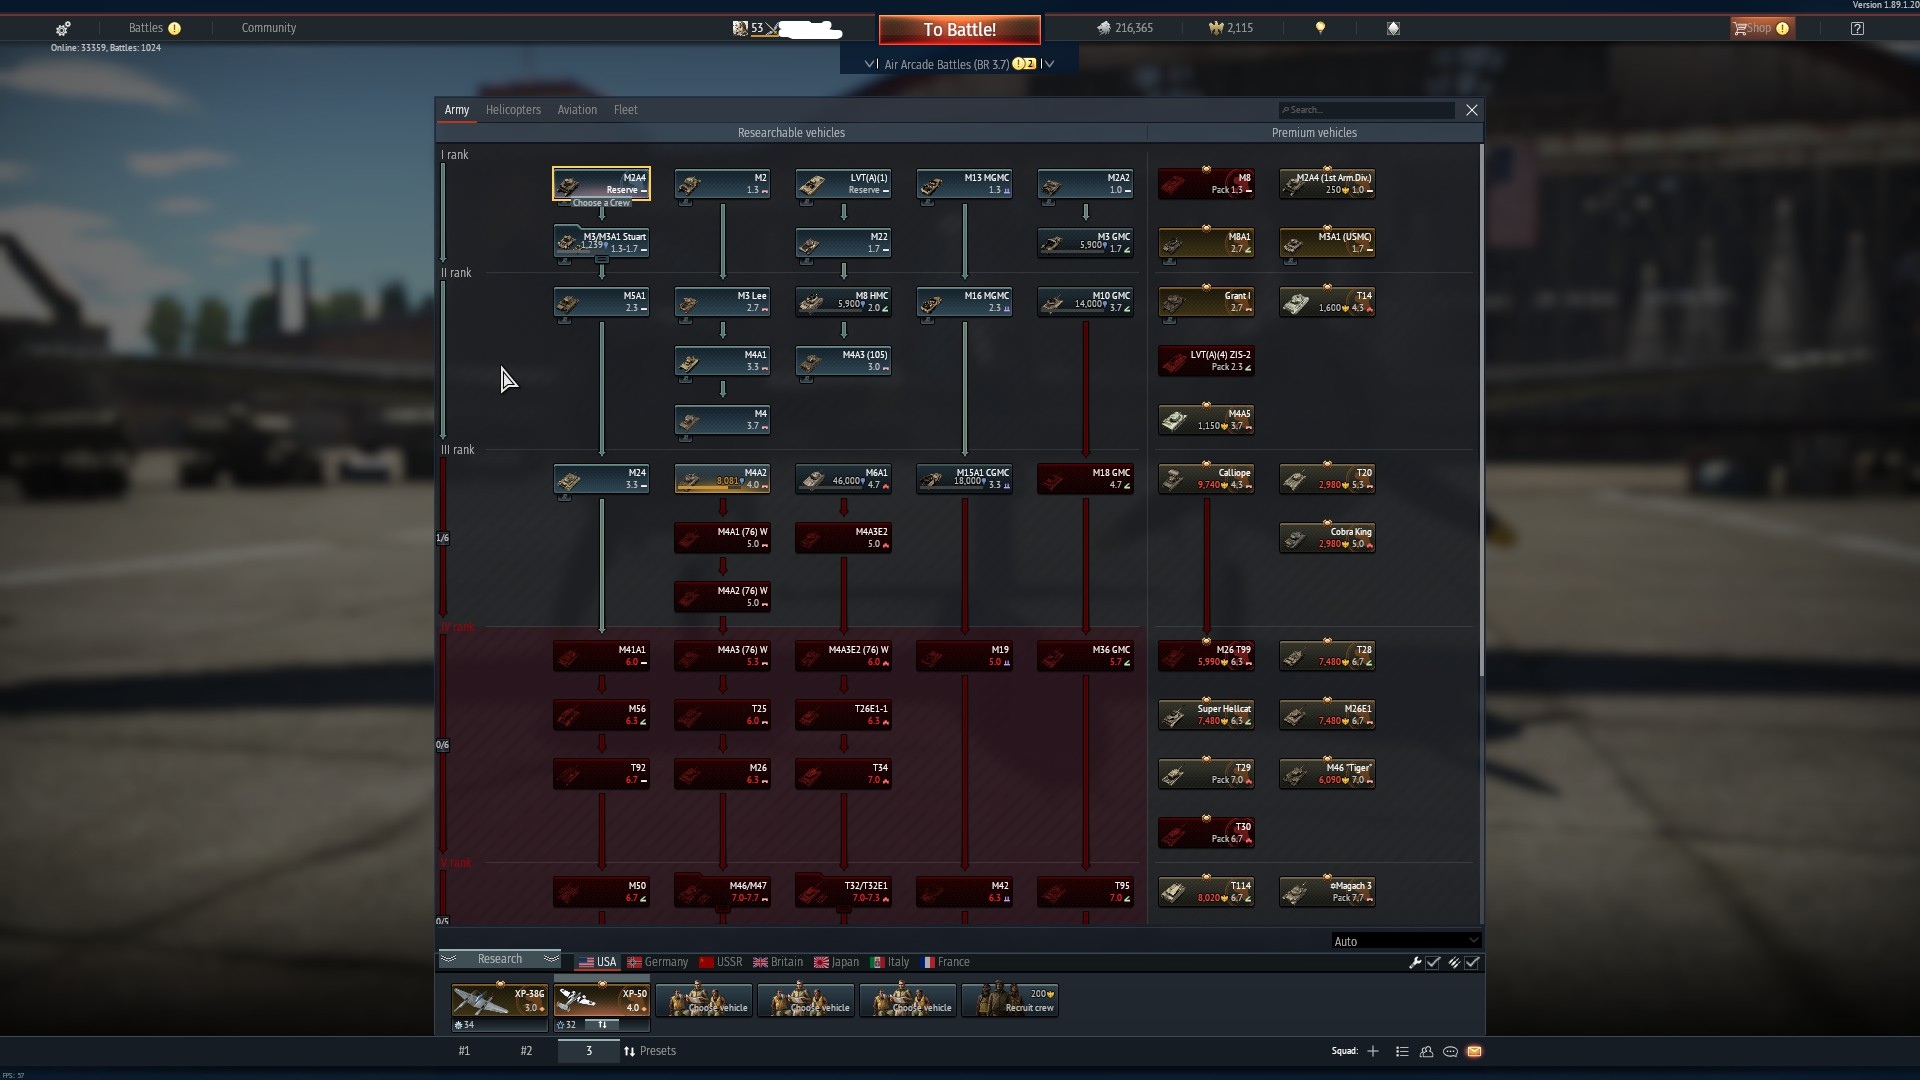Select the M2A2 tank
The height and width of the screenshot is (1080, 1920).
point(1085,184)
